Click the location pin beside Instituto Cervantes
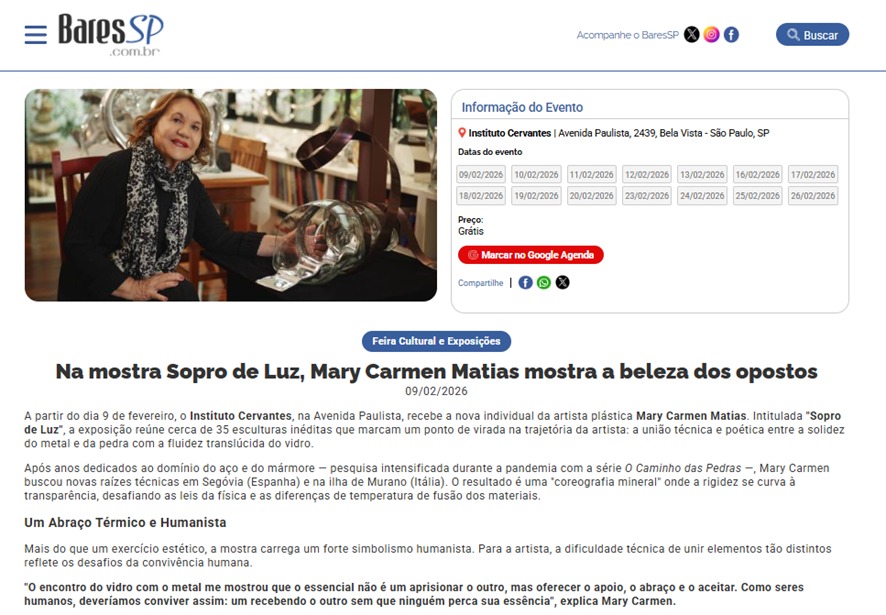Image resolution: width=886 pixels, height=615 pixels. click(x=462, y=133)
